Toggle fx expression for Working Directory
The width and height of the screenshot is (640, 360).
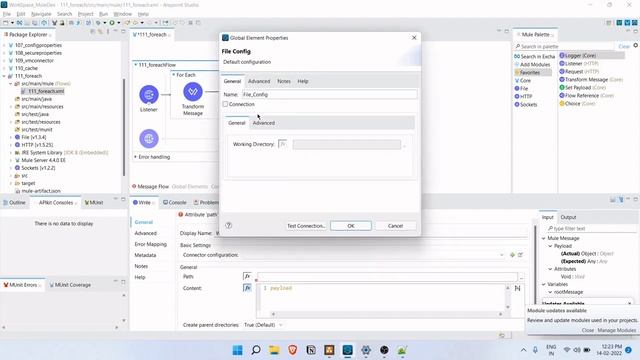pyautogui.click(x=282, y=144)
